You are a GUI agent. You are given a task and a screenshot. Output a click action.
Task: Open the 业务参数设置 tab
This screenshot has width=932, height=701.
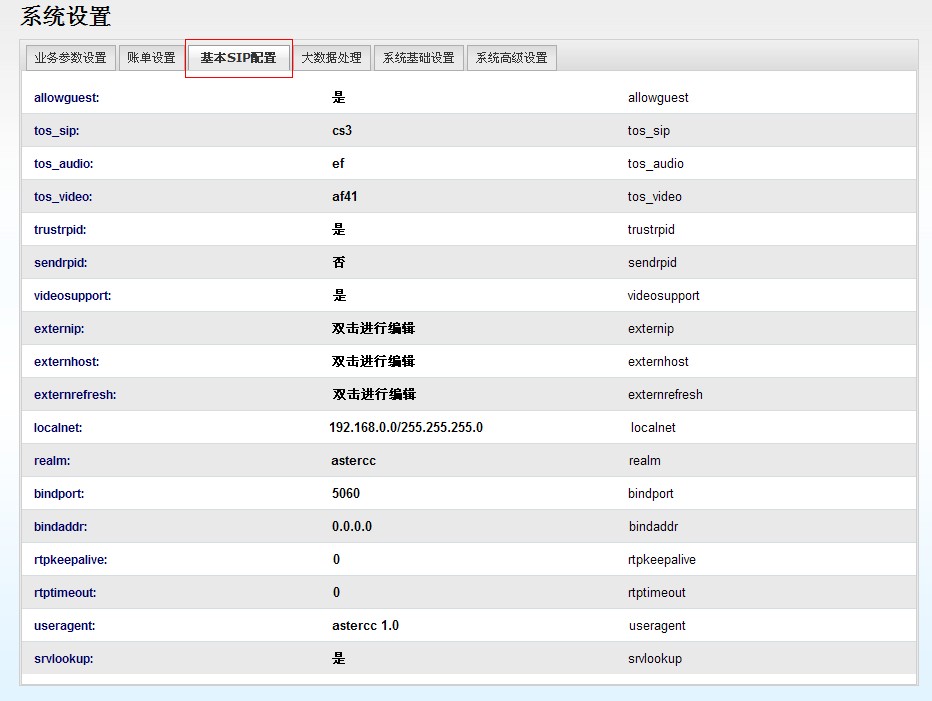70,58
